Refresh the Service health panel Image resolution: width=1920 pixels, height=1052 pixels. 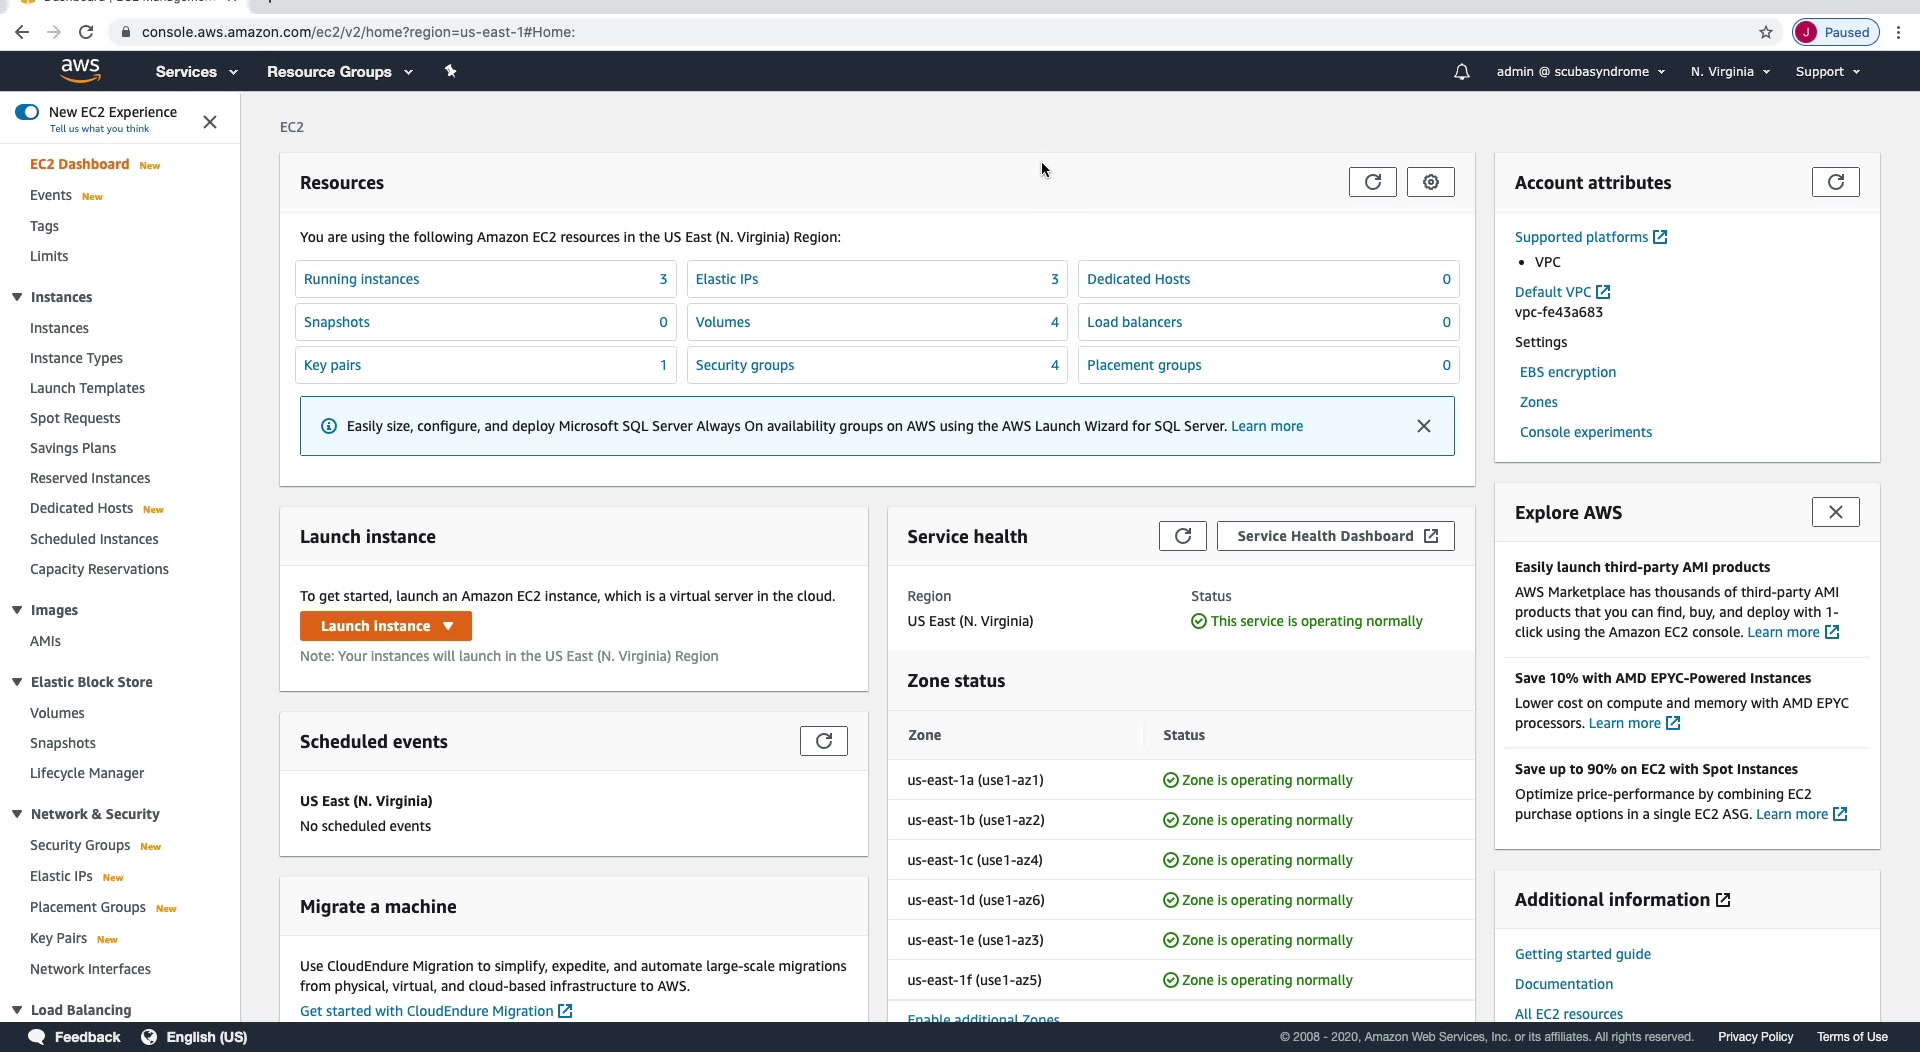tap(1182, 536)
